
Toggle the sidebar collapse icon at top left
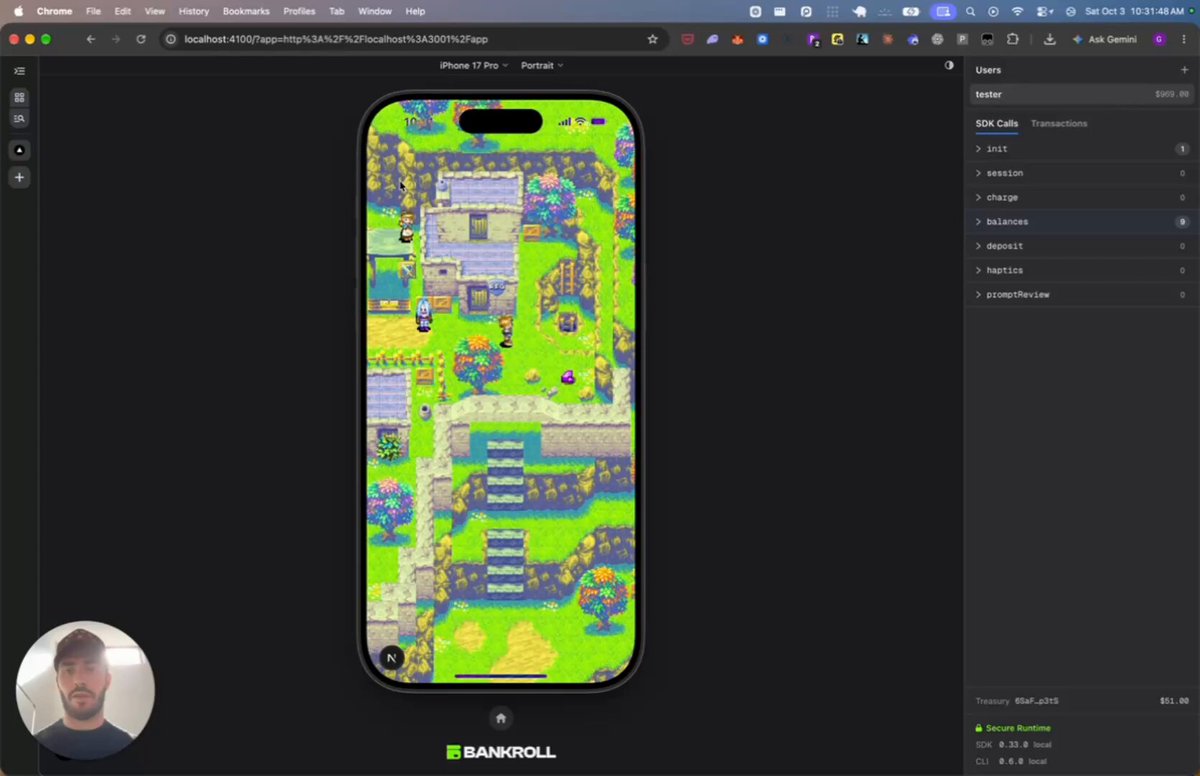click(19, 71)
